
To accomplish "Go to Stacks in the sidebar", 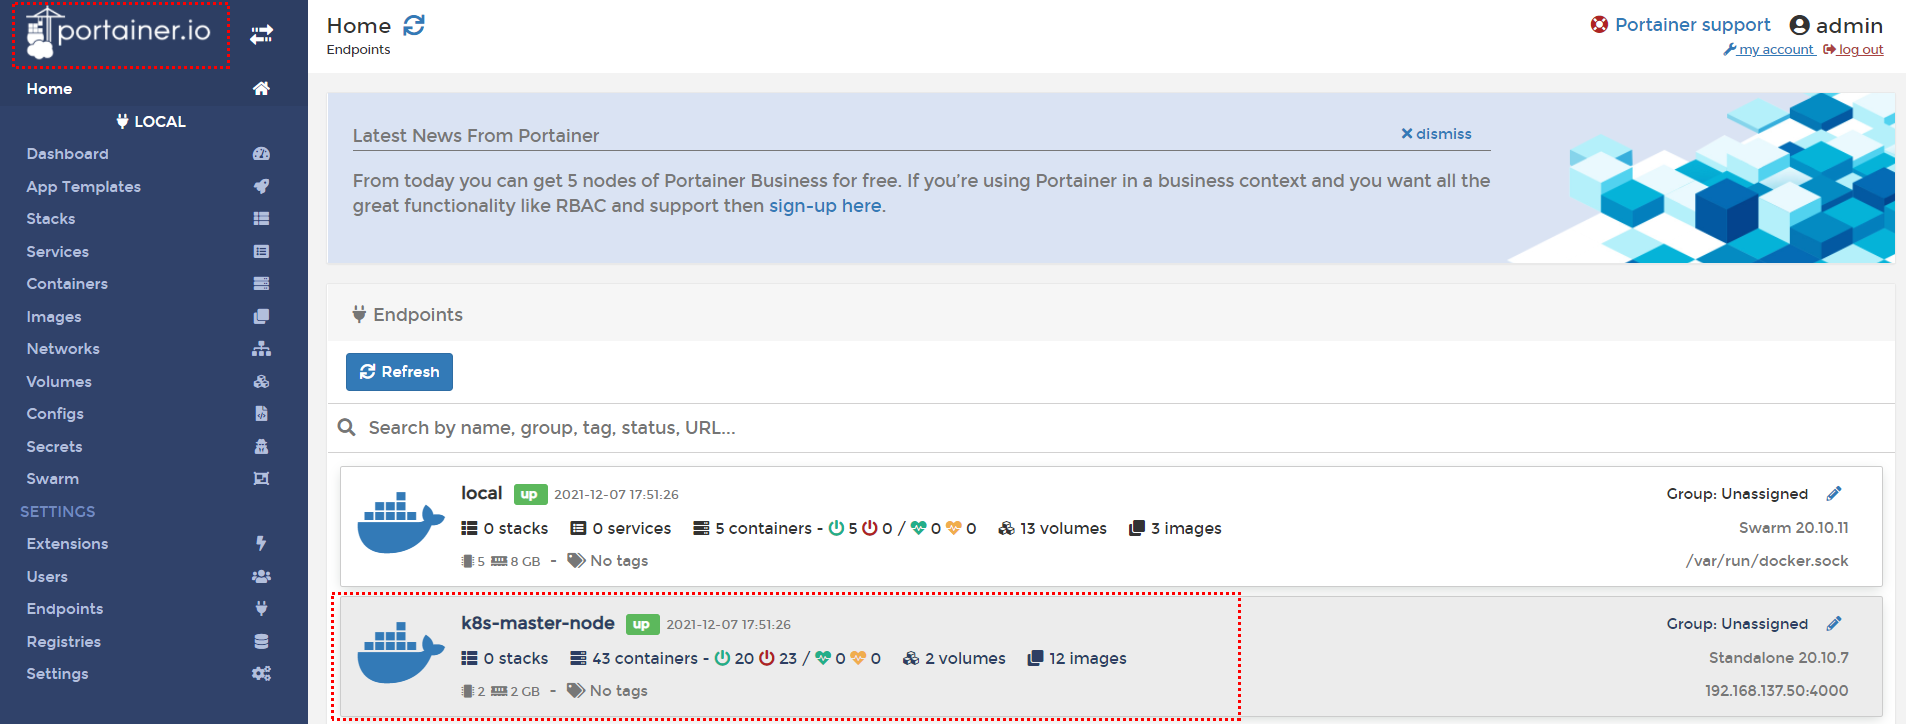I will click(x=51, y=218).
